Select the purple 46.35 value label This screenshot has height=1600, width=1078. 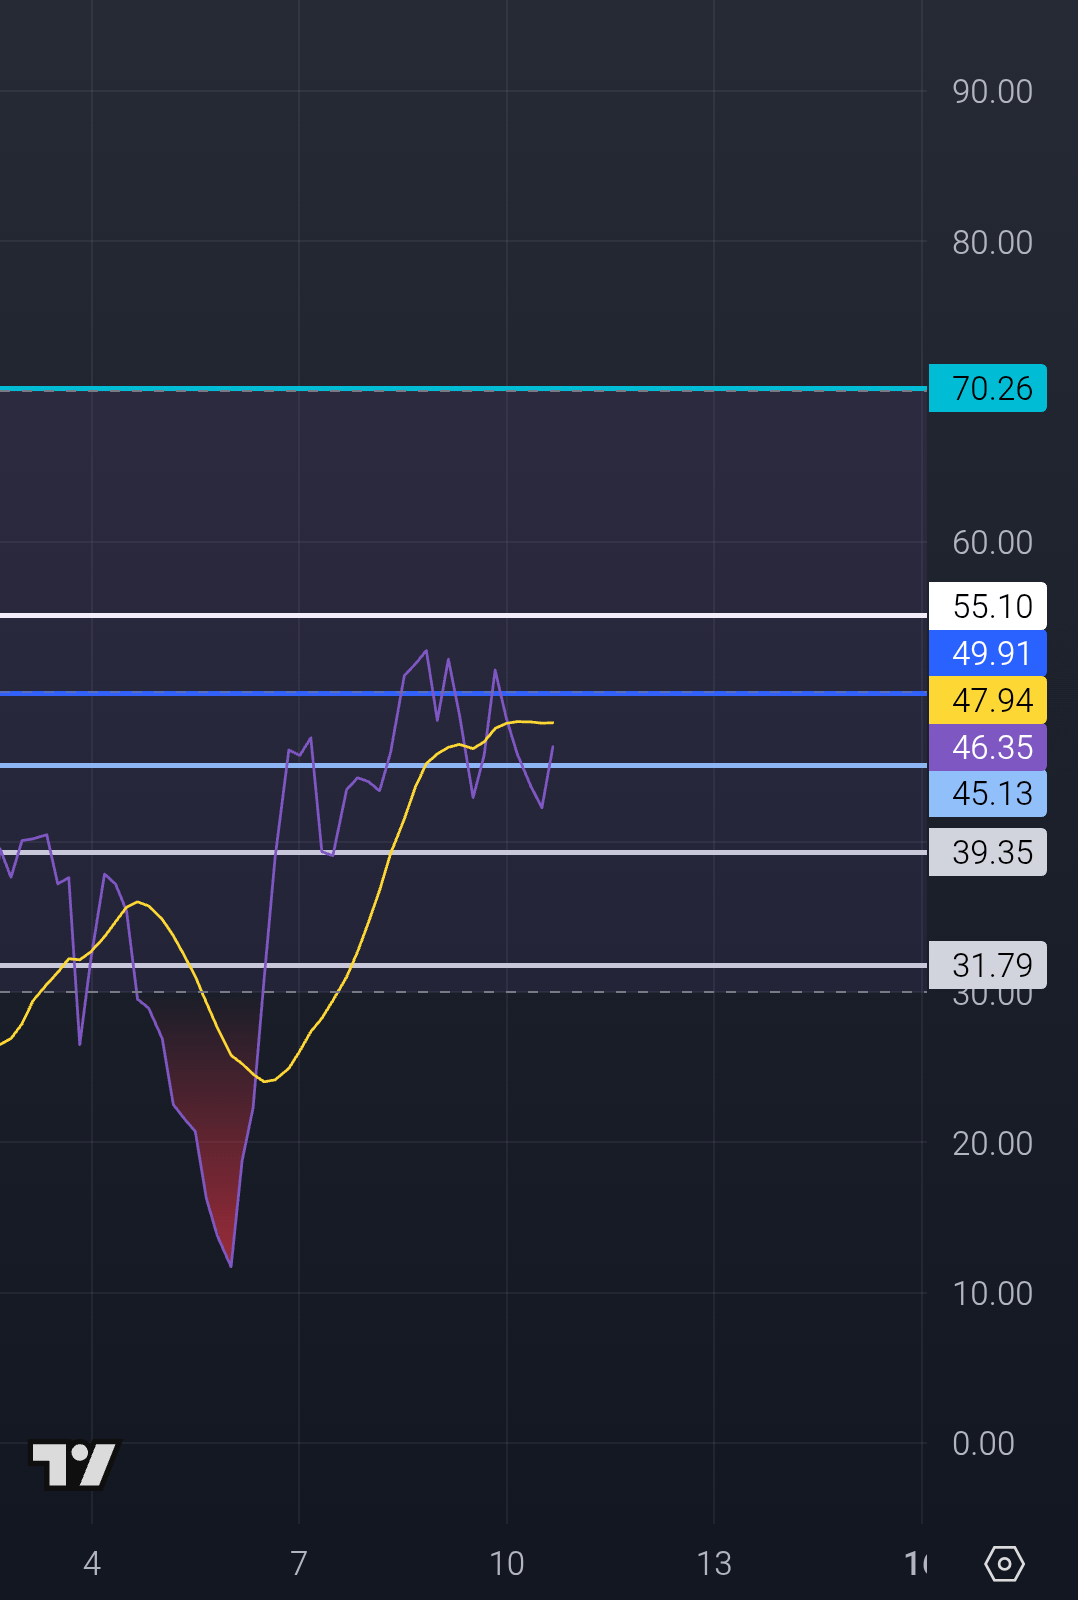tap(988, 747)
